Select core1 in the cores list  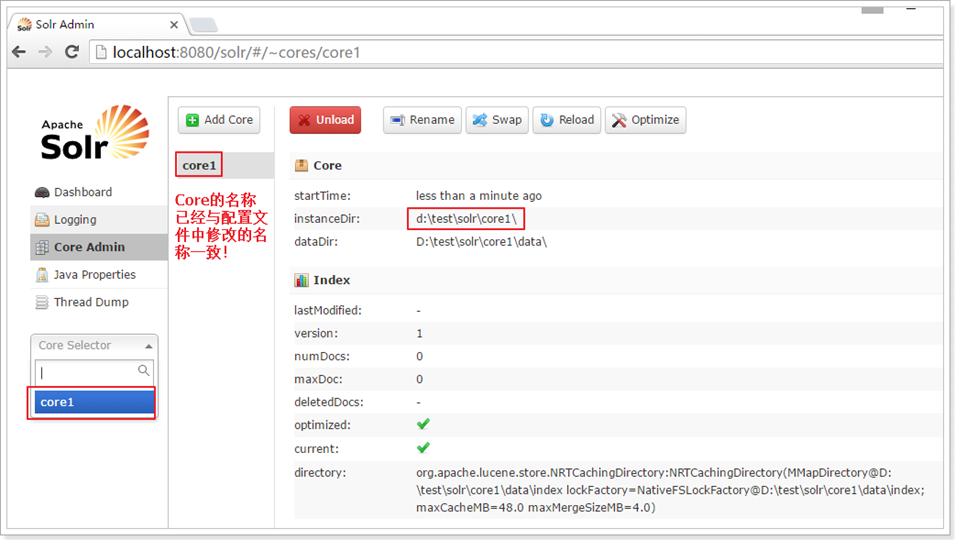click(x=199, y=165)
